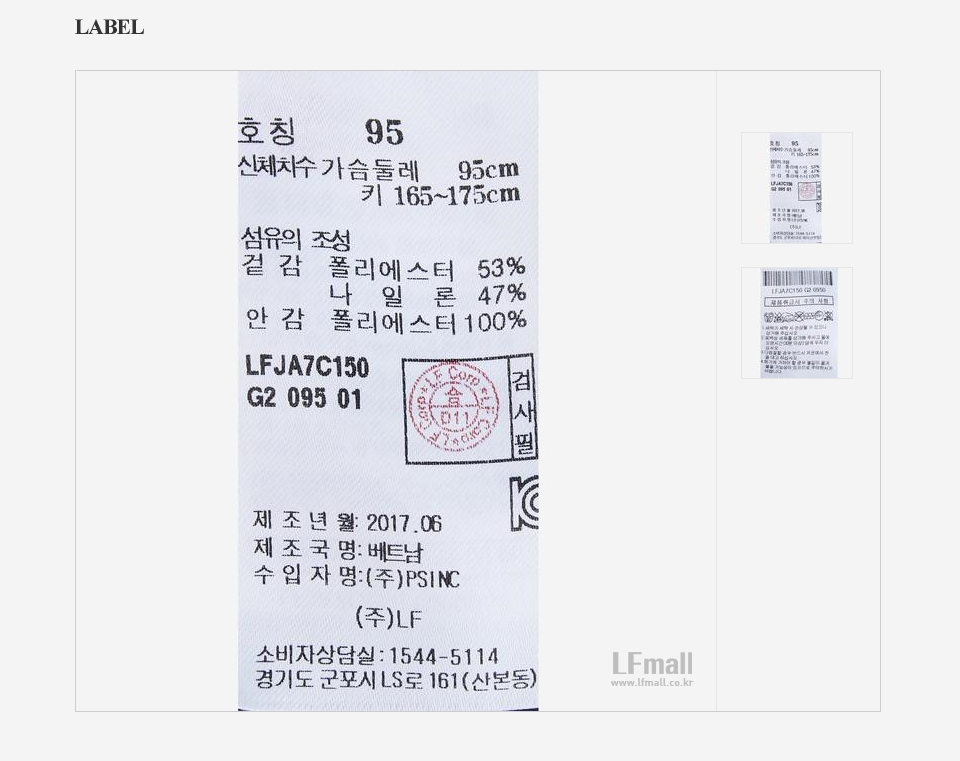Select the barcode care label thumbnail
The image size is (960, 761).
coord(797,323)
